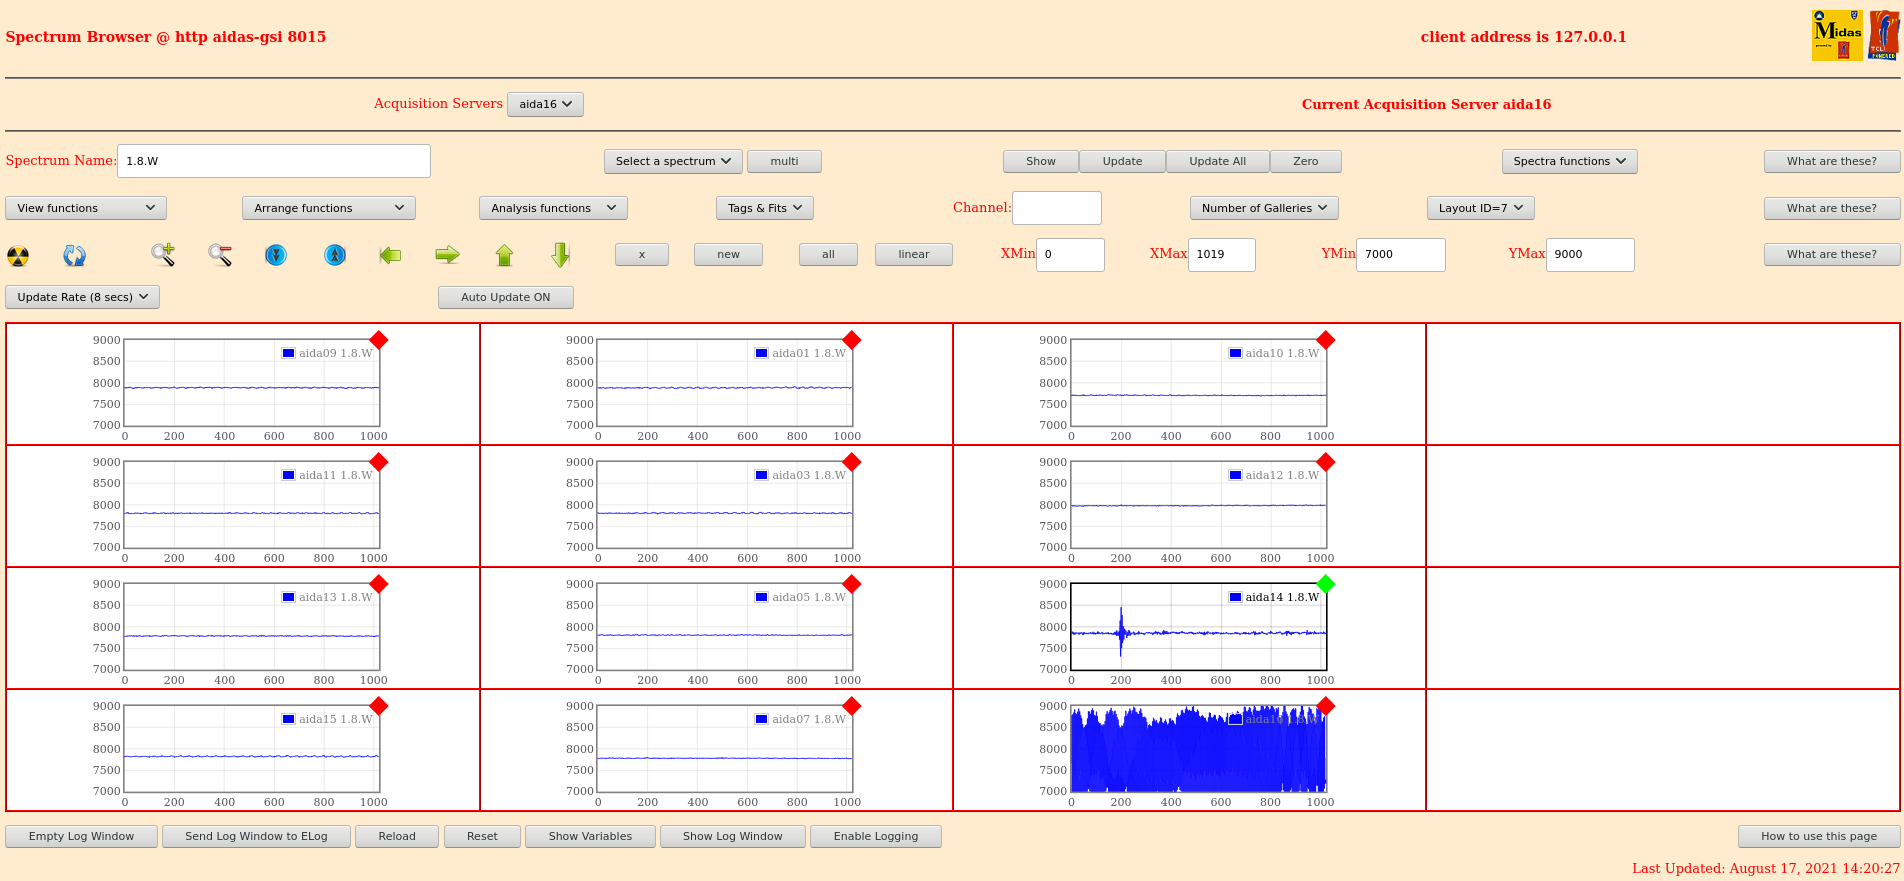Click the blue double down-arrow icon
The image size is (1904, 881).
coord(276,255)
